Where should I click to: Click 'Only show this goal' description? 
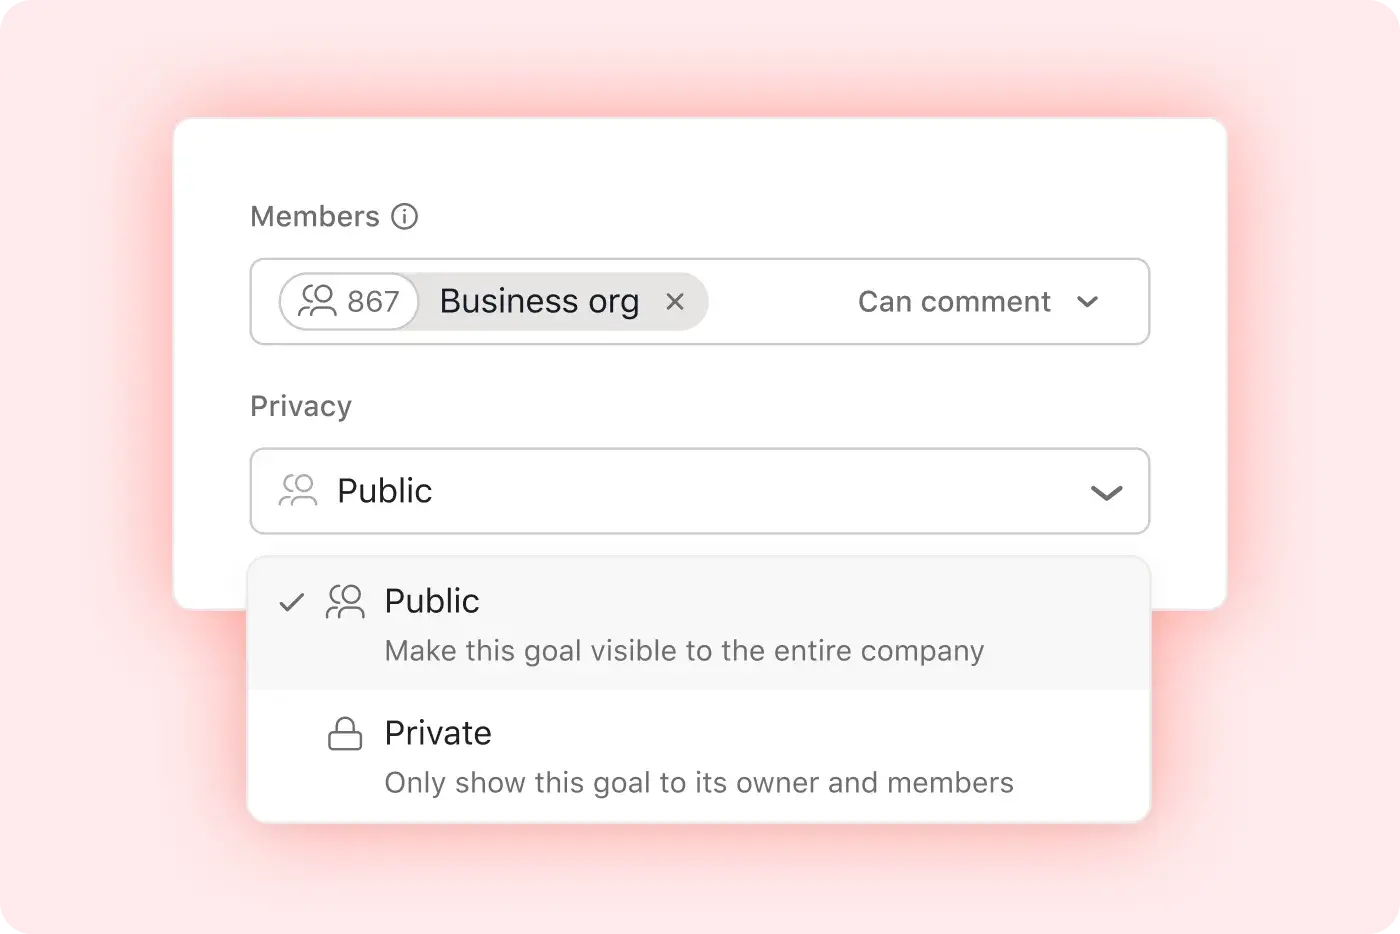coord(699,782)
